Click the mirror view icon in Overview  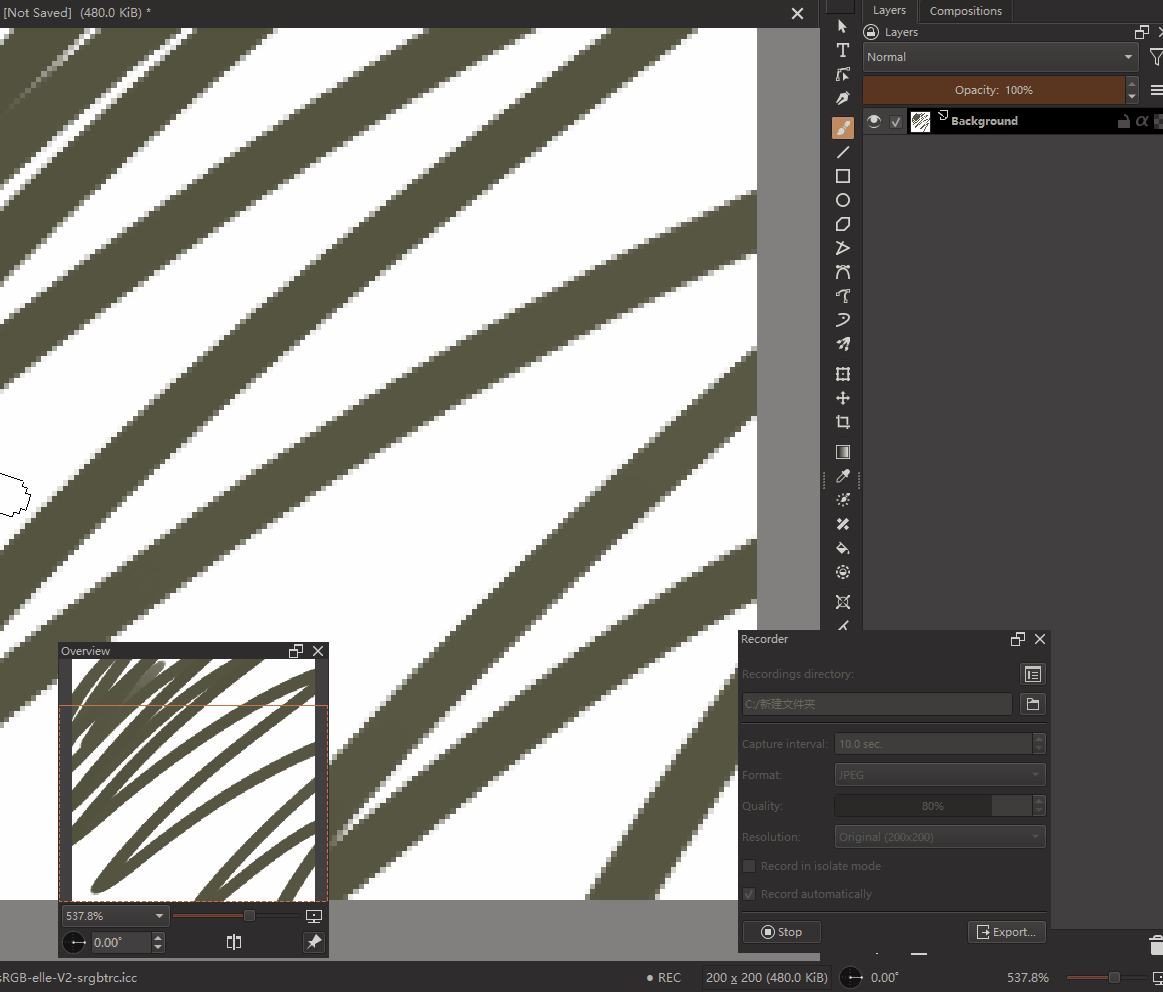234,942
